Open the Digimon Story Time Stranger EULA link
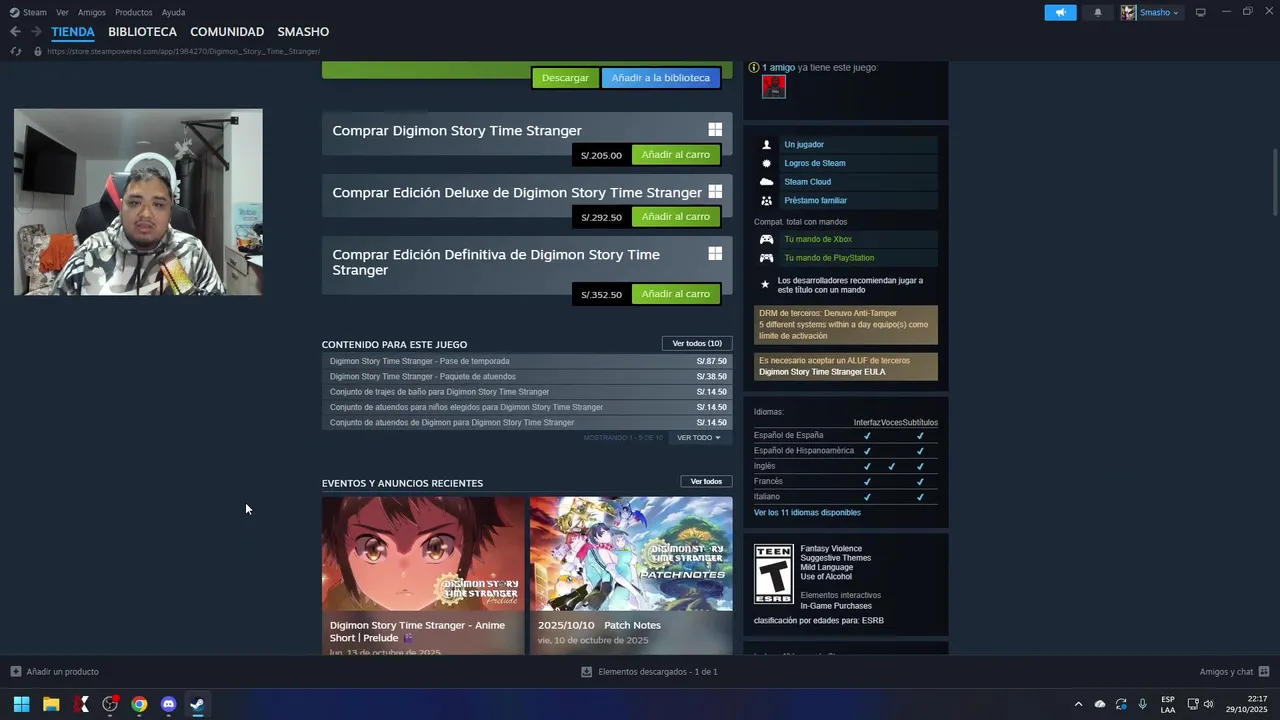 (821, 372)
